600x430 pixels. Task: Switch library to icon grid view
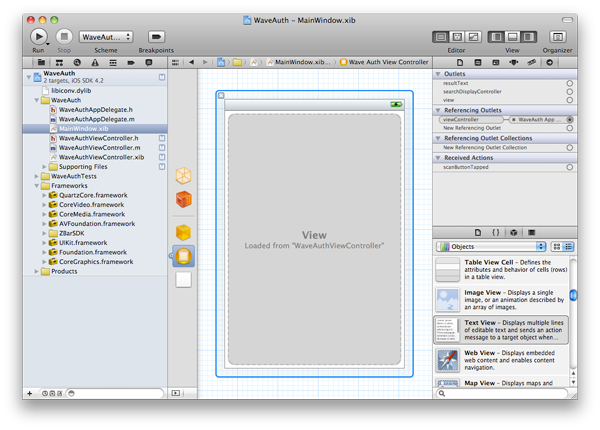point(557,247)
